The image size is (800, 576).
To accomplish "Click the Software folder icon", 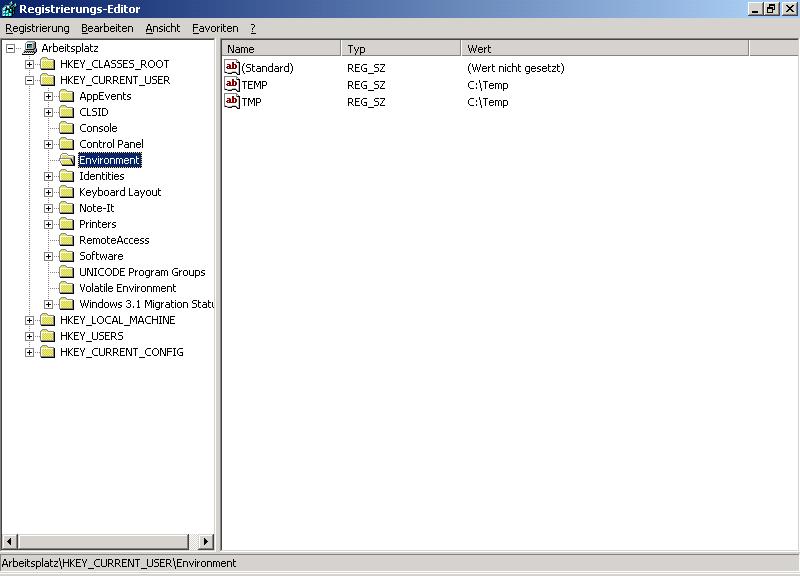I will (67, 256).
